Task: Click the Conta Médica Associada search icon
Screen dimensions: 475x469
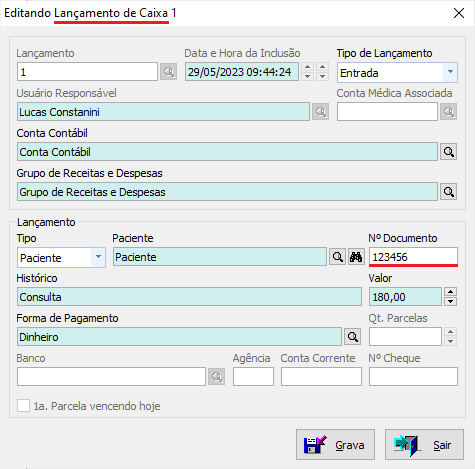Action: tap(448, 112)
